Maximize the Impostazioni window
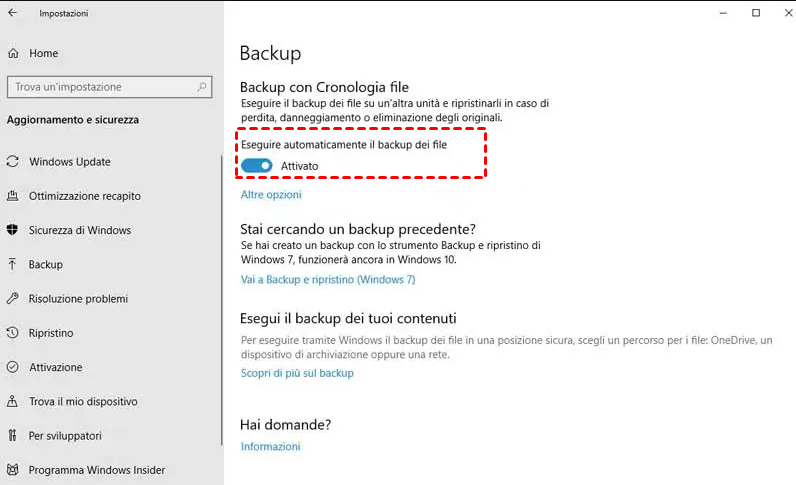Screen dimensions: 796x485 coord(756,13)
